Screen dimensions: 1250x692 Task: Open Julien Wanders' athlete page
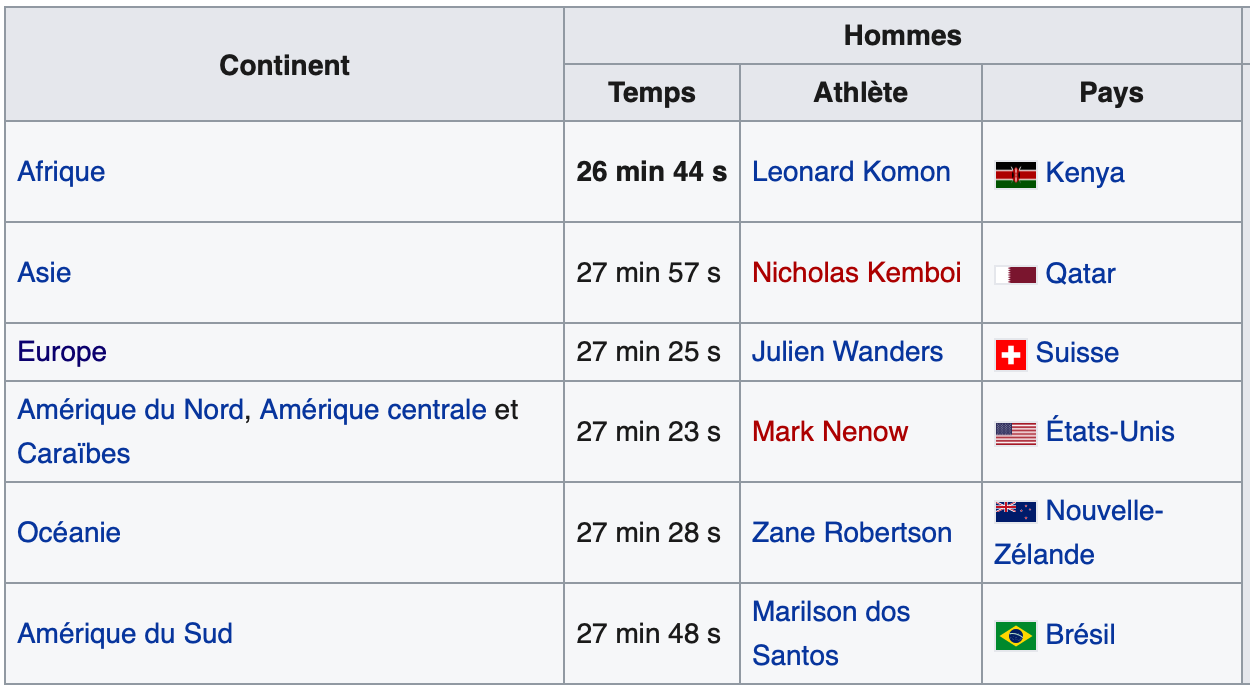(848, 352)
